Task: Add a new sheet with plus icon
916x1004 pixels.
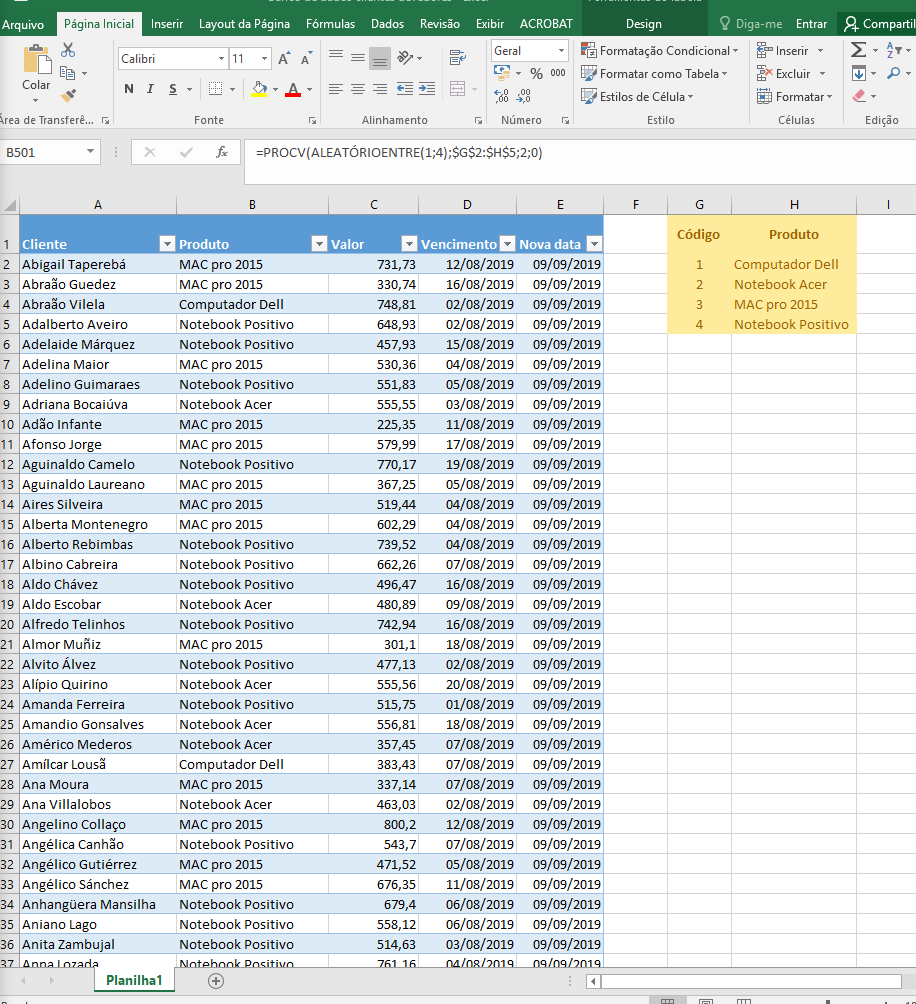Action: click(x=215, y=981)
